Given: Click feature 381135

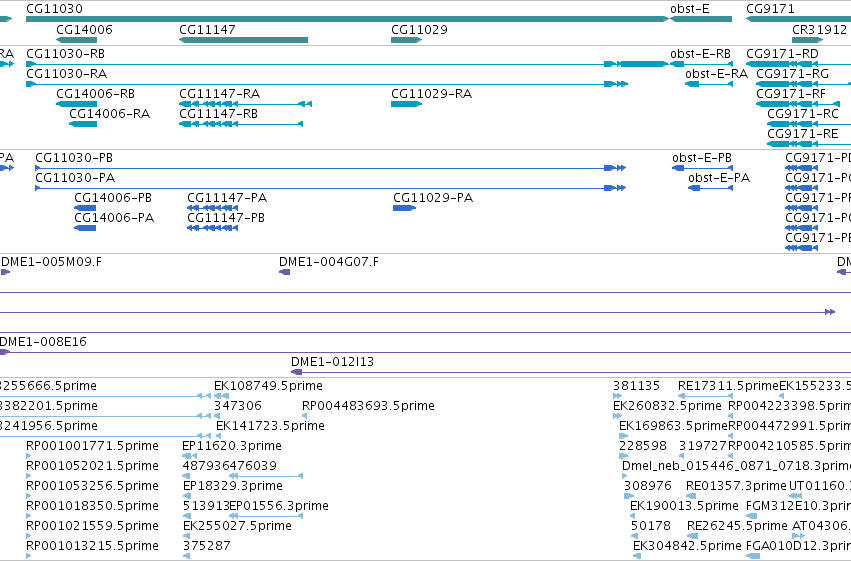Looking at the screenshot, I should pos(618,396).
